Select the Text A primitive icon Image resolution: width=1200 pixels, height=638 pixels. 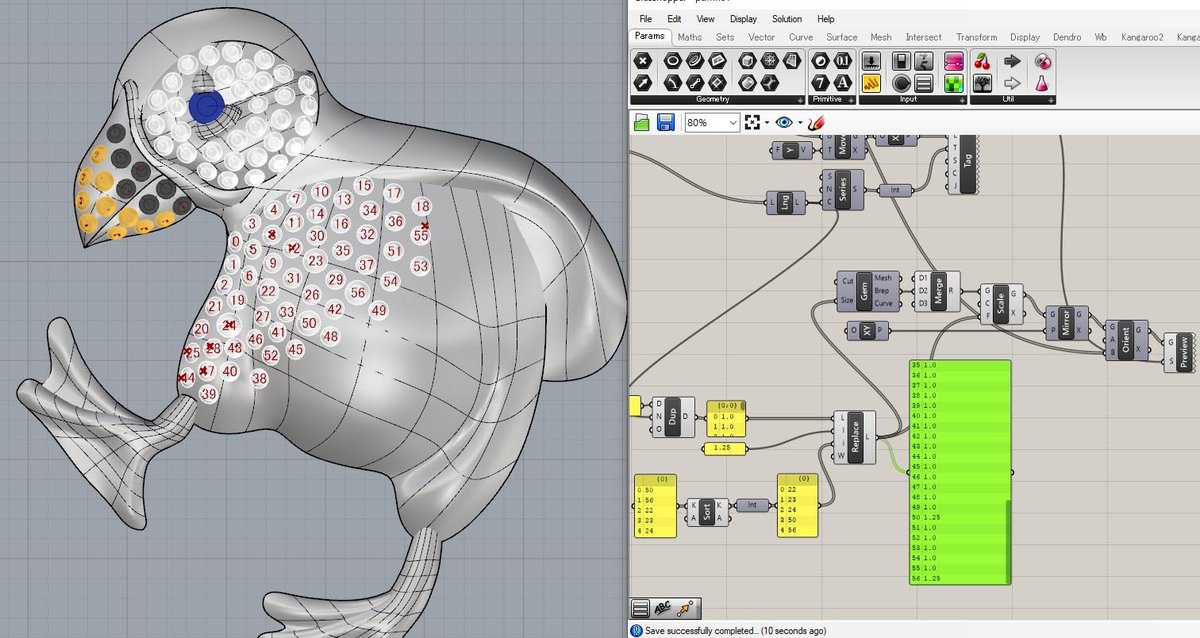[842, 83]
